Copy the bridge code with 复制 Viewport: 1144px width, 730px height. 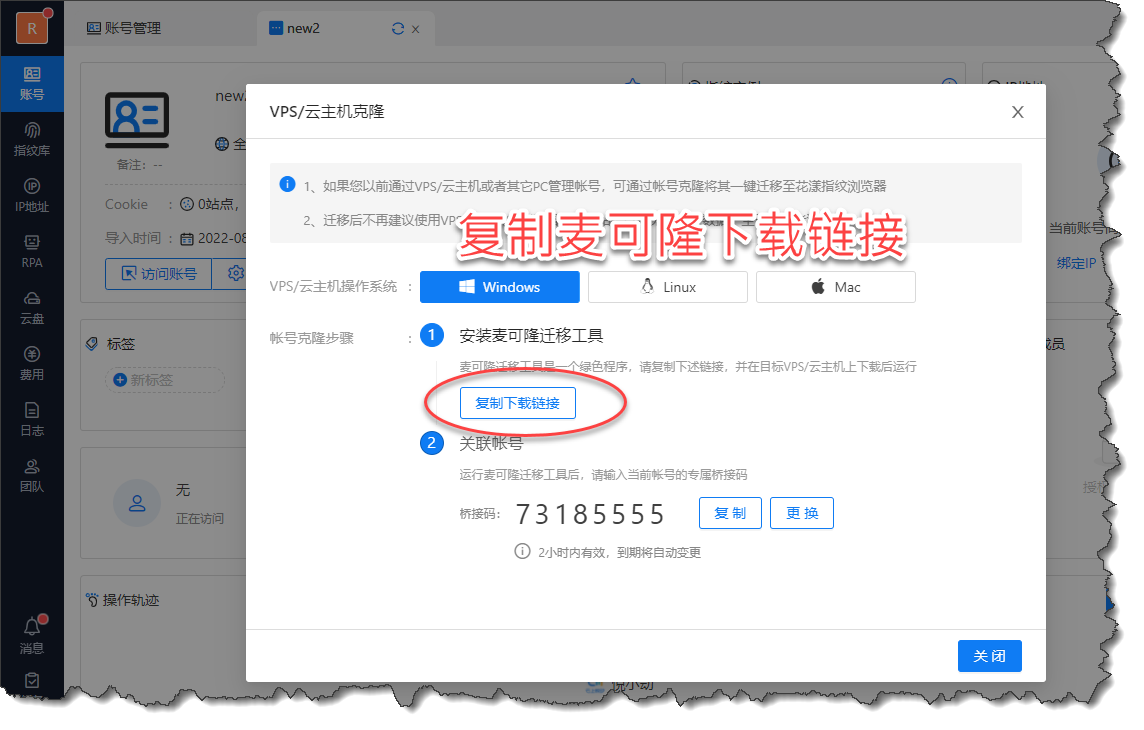(x=730, y=513)
